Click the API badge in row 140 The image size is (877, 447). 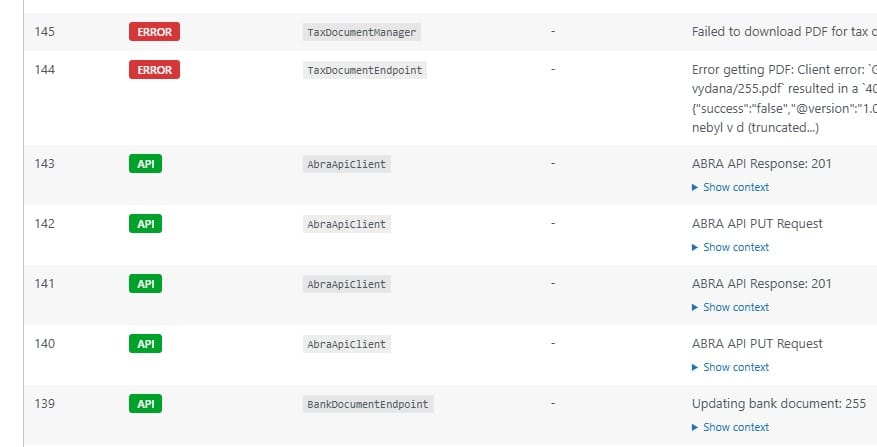[x=145, y=344]
